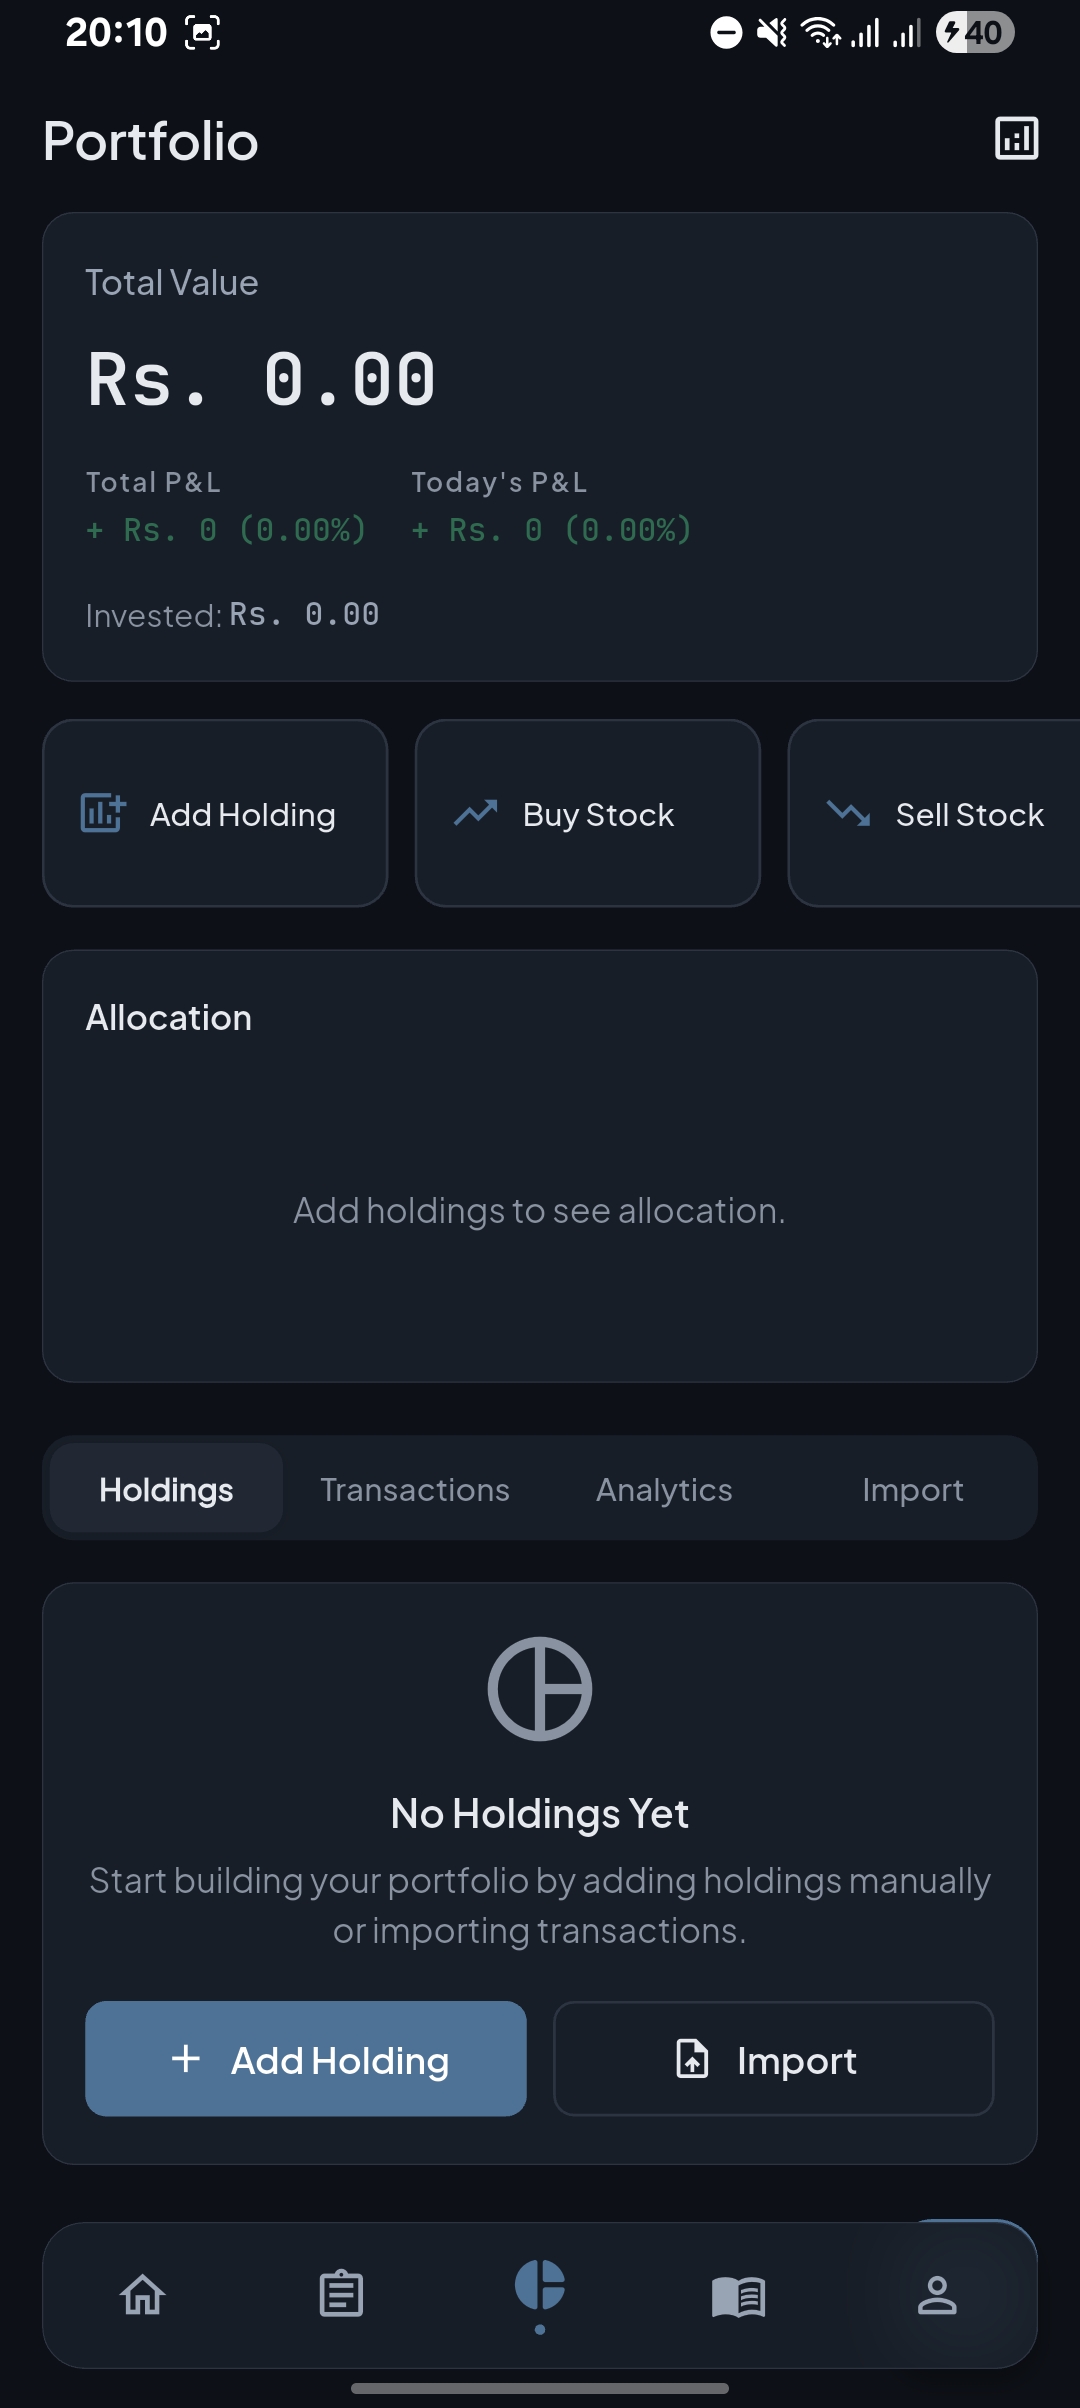Tap the Today's P&L value
Viewport: 1080px width, 2408px height.
[x=551, y=529]
